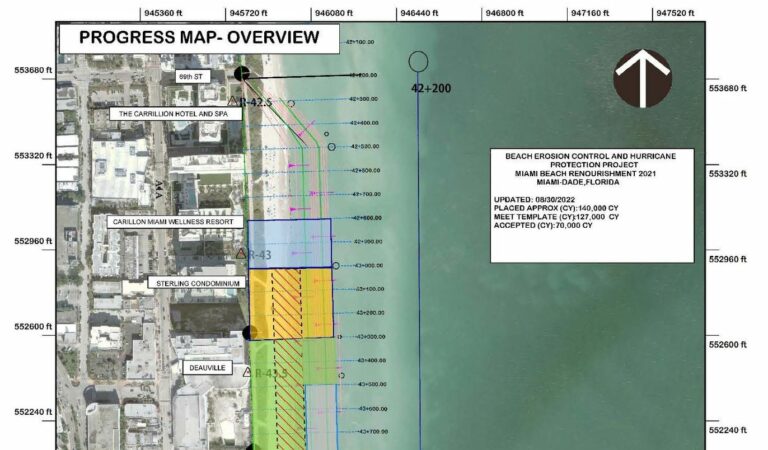This screenshot has height=450, width=768.
Task: Select the 69th ST label
Action: (x=188, y=76)
